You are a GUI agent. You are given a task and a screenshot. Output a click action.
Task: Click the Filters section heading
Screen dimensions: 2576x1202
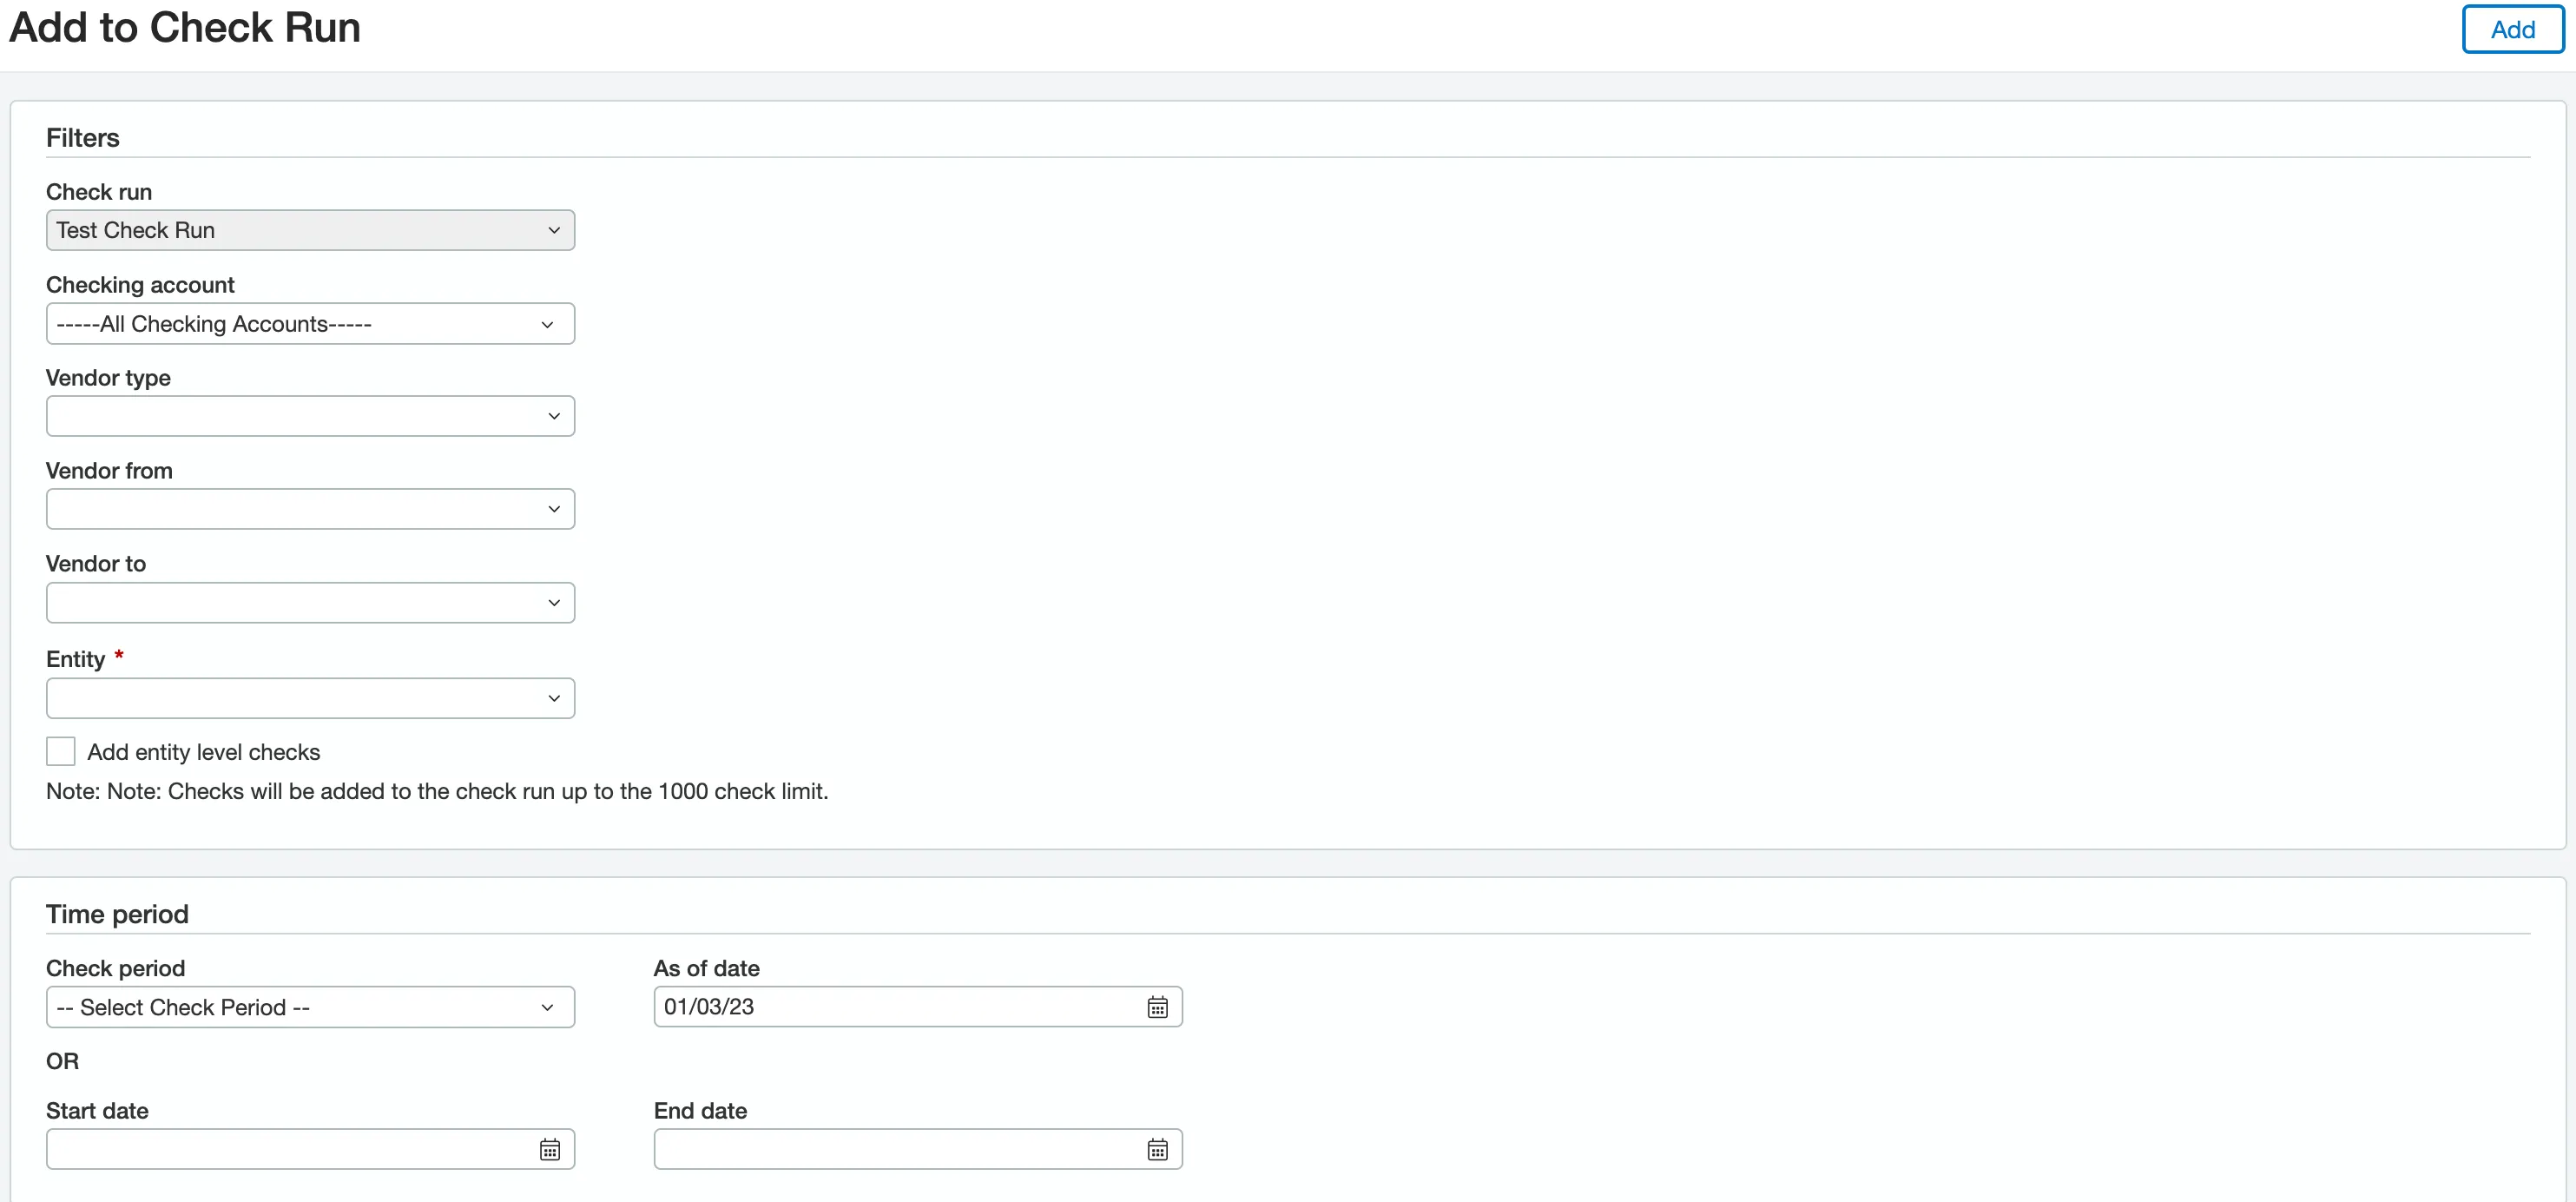pyautogui.click(x=83, y=138)
